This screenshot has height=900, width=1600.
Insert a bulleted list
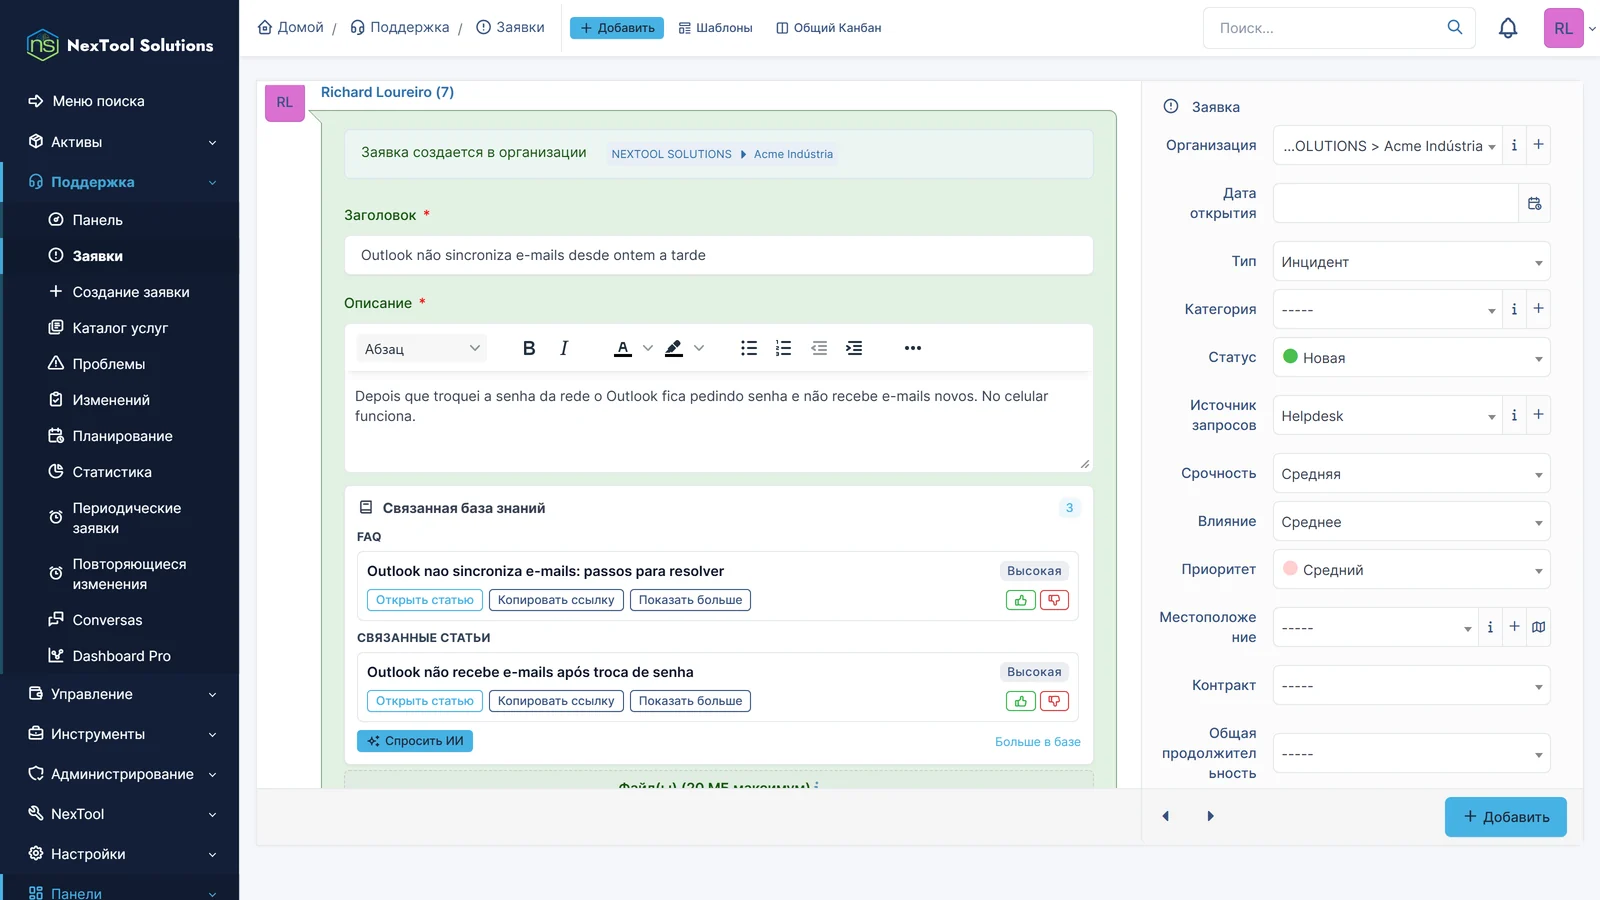749,348
